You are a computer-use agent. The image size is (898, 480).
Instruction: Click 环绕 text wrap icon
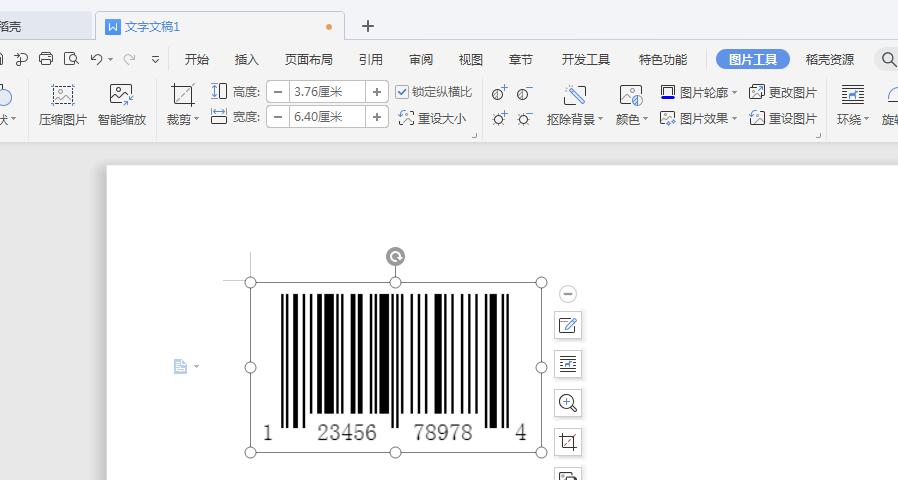(852, 95)
